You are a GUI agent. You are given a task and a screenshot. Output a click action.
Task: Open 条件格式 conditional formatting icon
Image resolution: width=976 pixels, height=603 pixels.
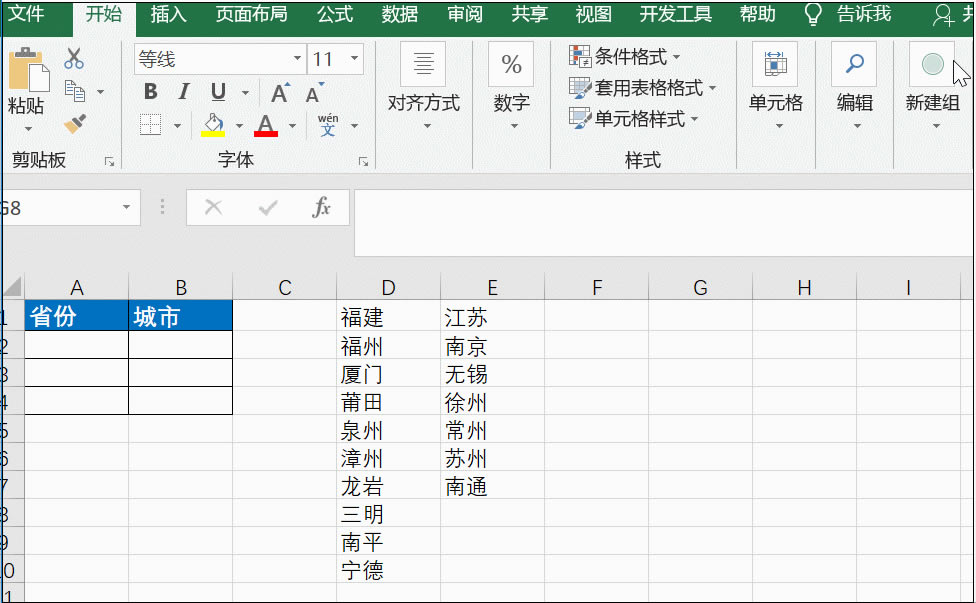(x=580, y=57)
